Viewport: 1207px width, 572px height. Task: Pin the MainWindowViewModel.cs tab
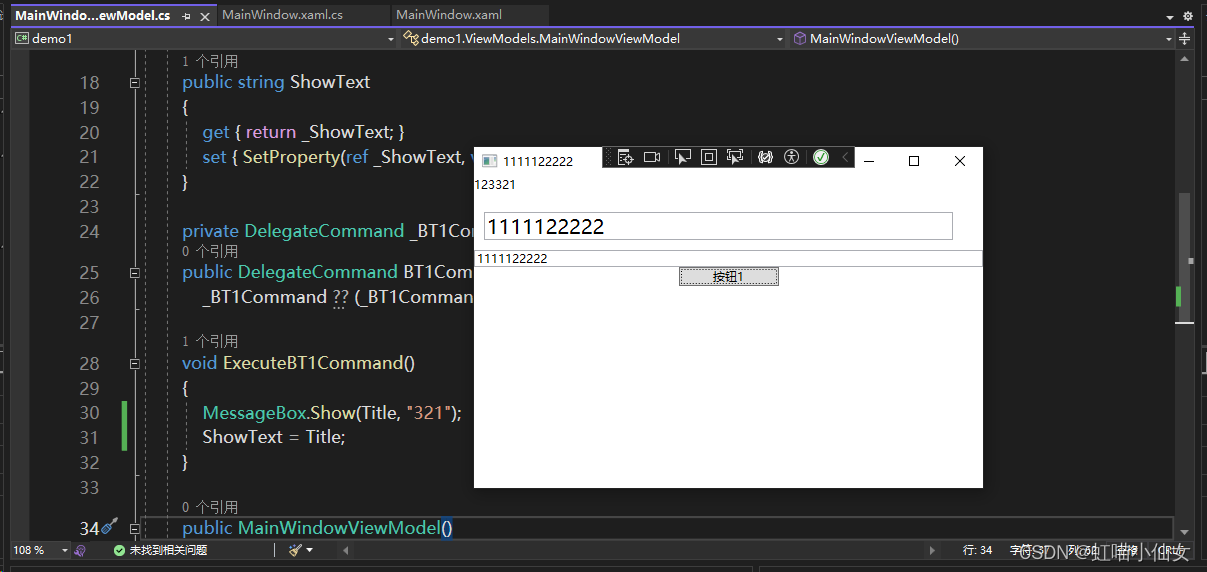click(187, 16)
